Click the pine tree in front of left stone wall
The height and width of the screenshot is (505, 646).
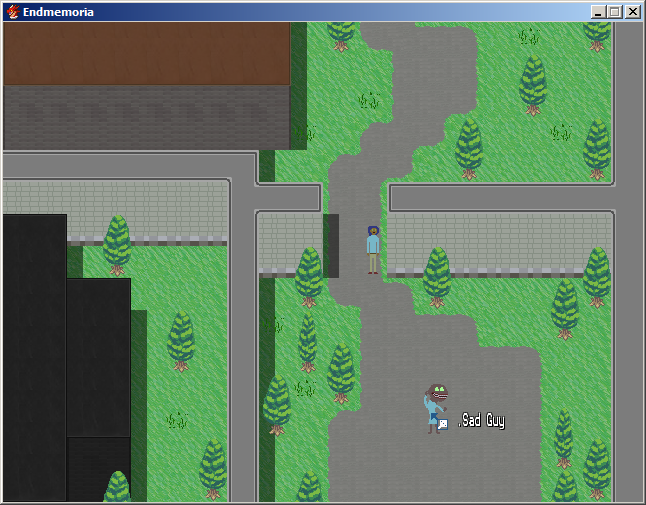coord(117,244)
